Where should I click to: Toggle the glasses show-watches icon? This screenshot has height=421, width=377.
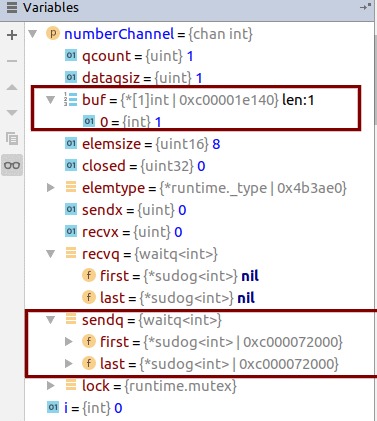12,165
